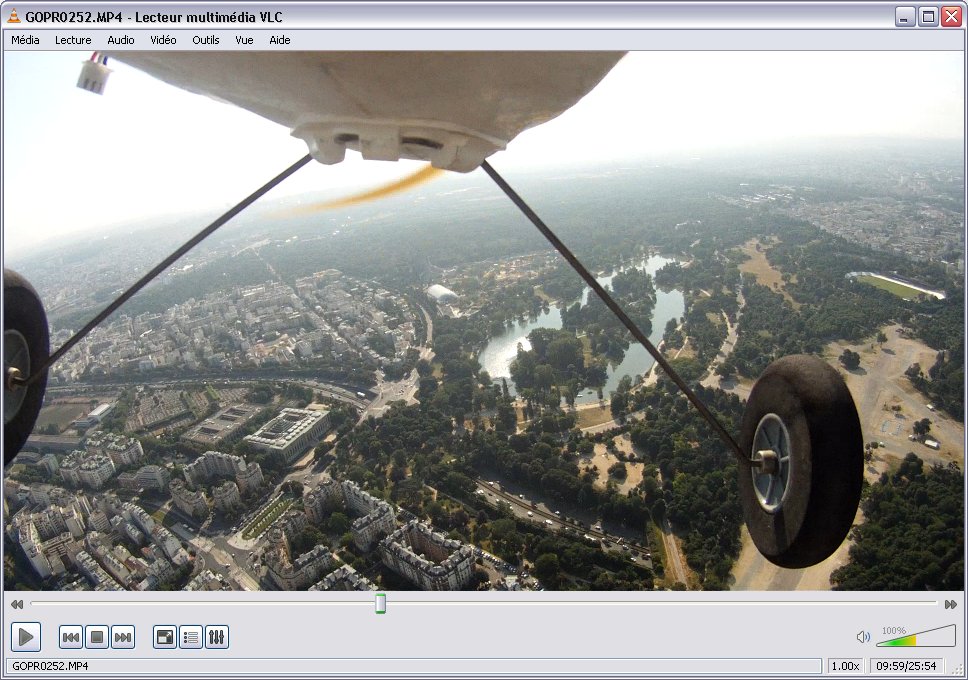Speed up playback with right seek arrows
The height and width of the screenshot is (680, 968).
951,604
